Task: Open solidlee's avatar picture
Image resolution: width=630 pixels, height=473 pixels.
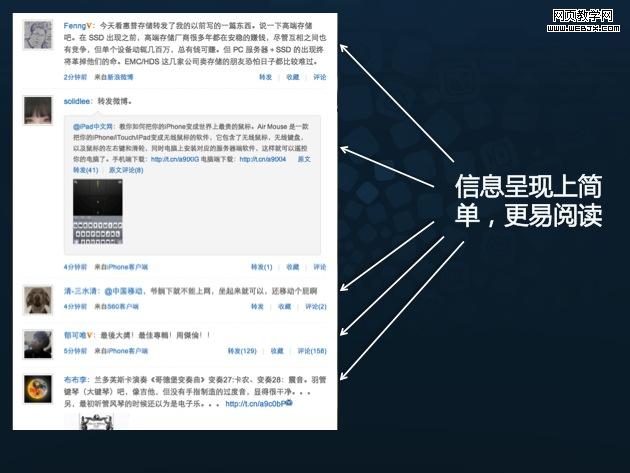Action: (x=38, y=110)
